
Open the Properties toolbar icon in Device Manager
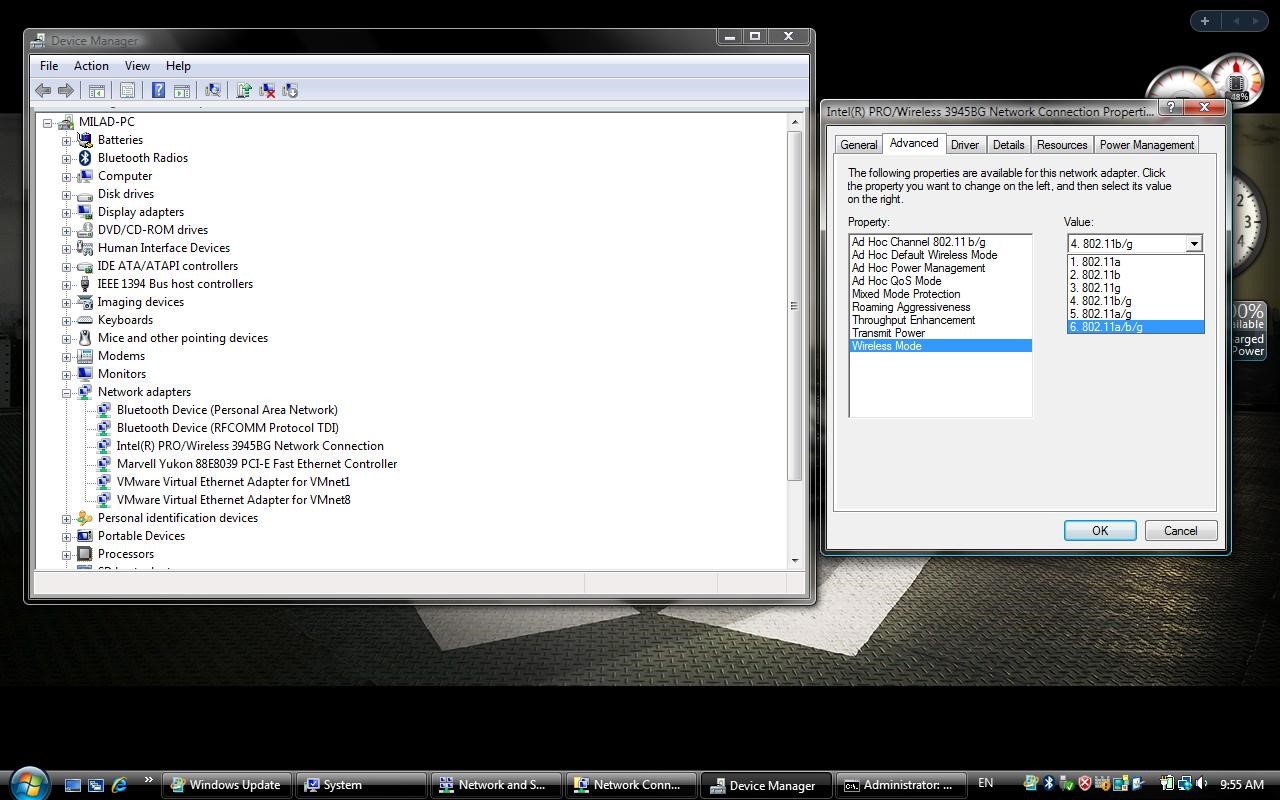(x=127, y=91)
